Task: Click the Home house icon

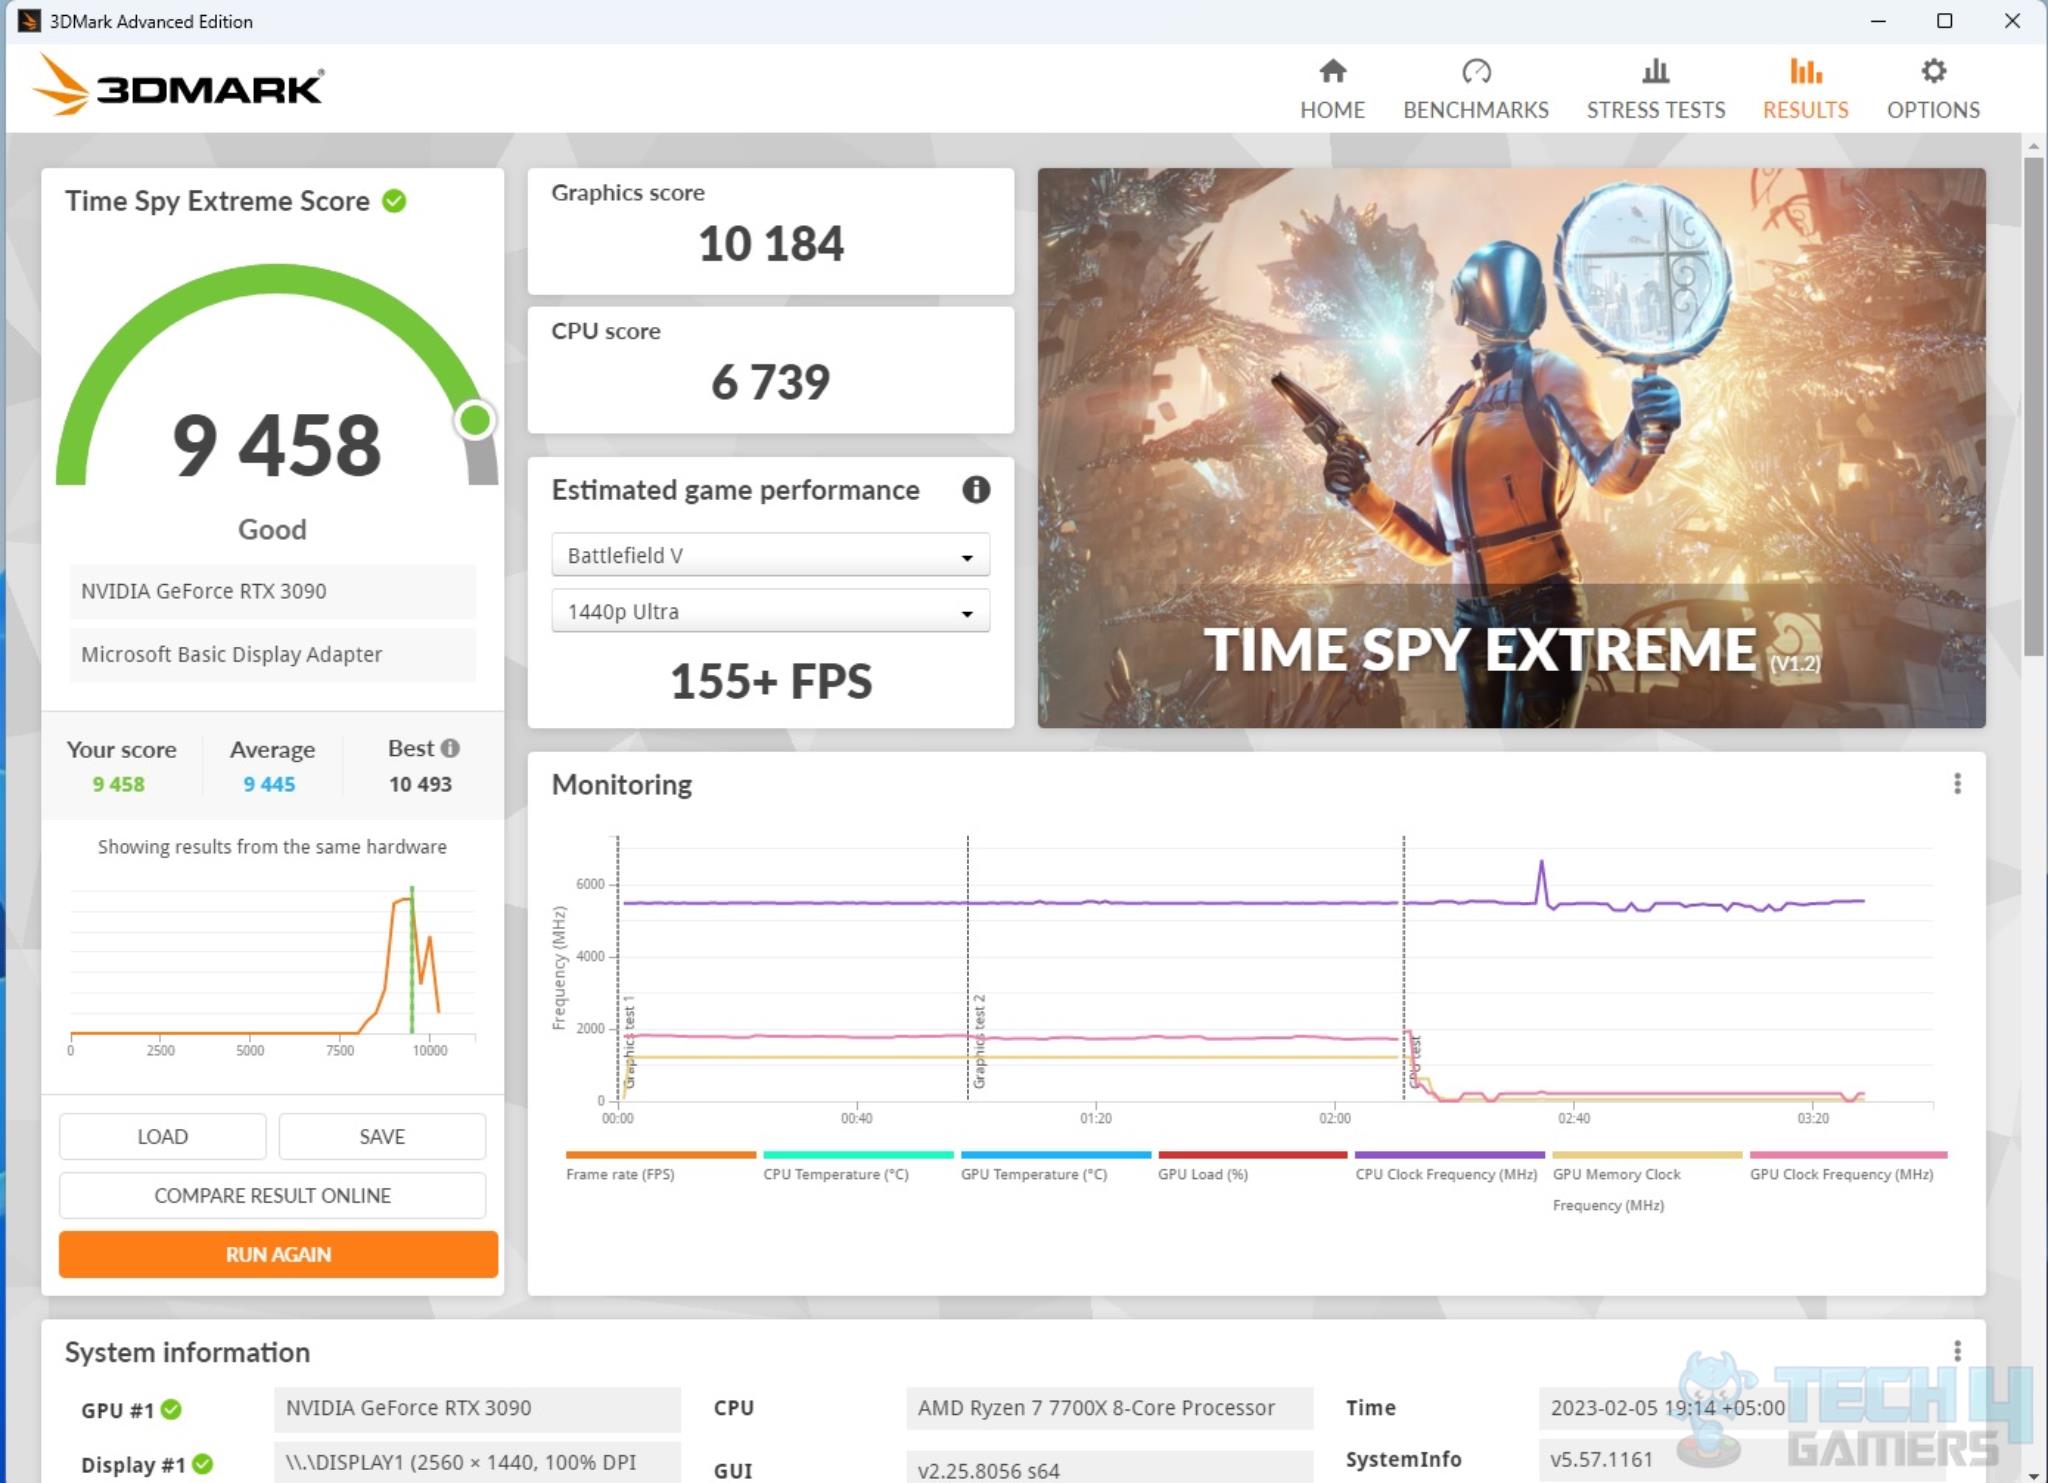Action: tap(1332, 71)
